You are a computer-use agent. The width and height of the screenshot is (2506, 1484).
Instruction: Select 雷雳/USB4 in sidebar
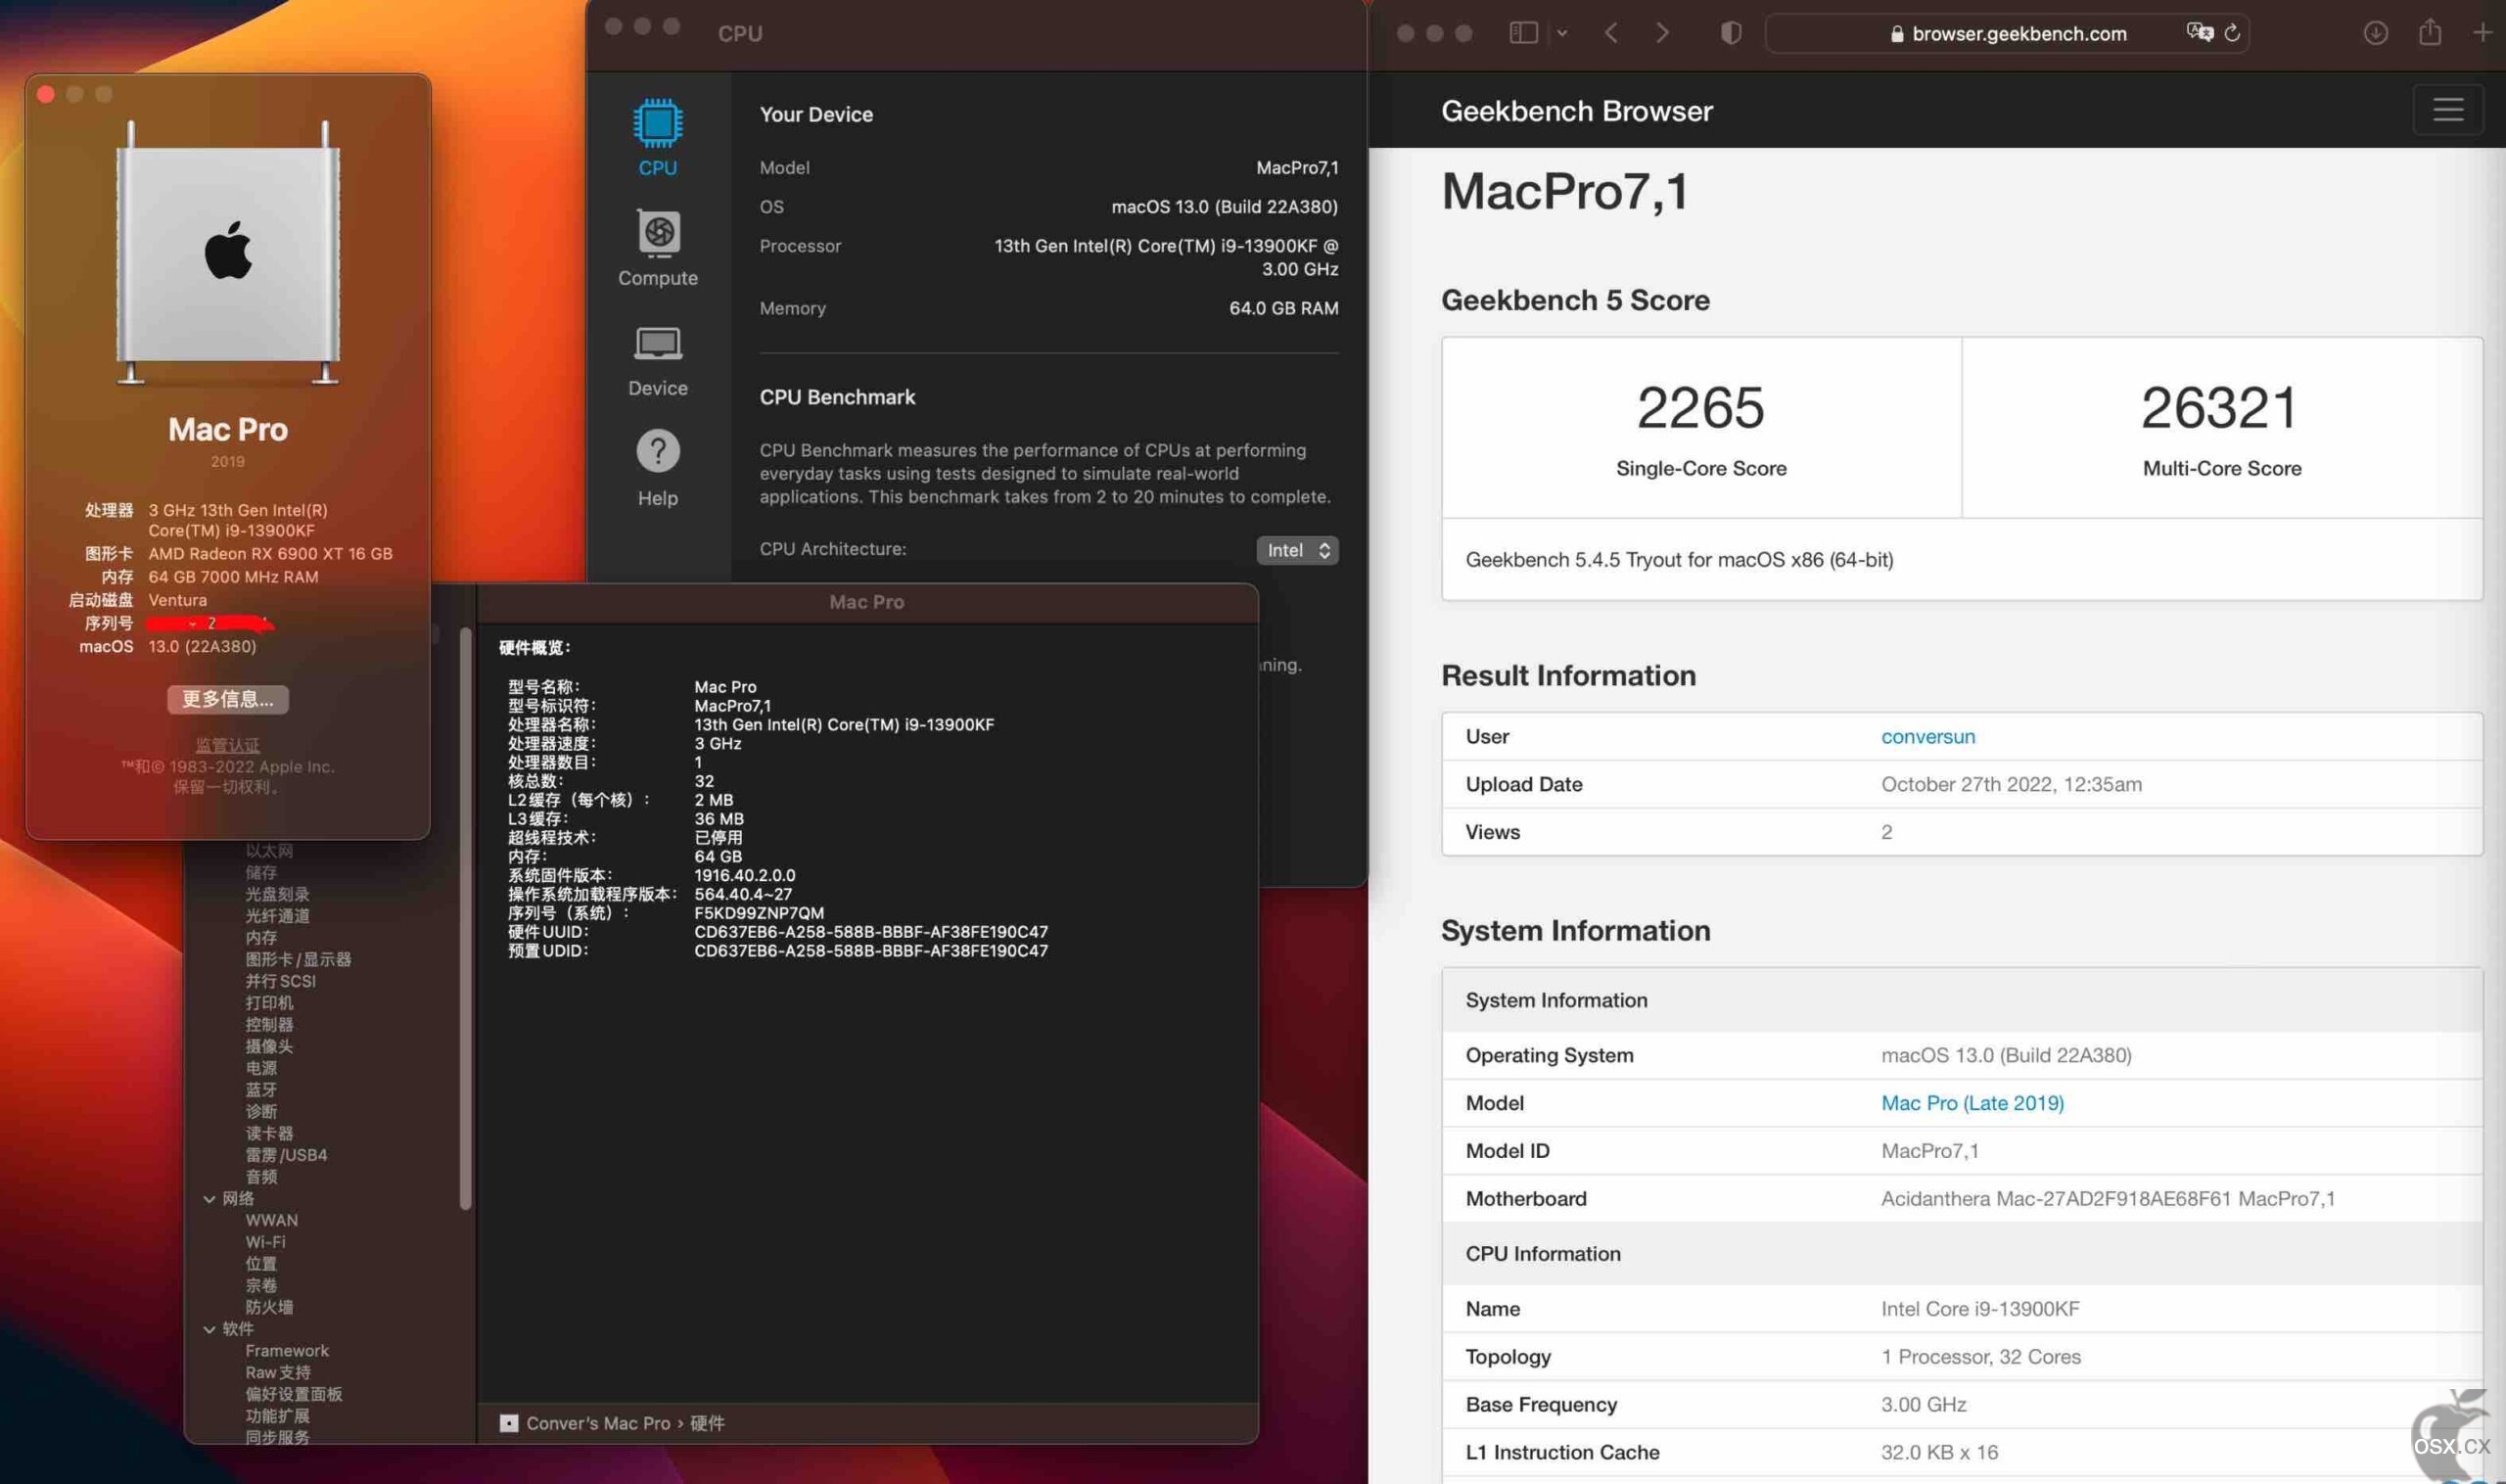[x=286, y=1154]
